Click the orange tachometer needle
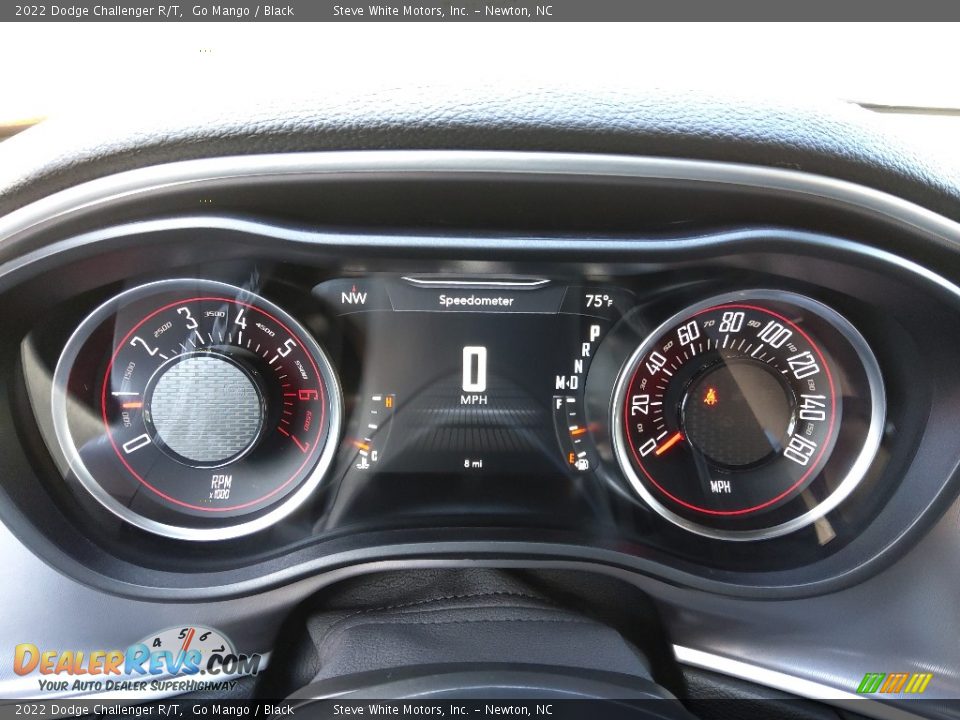Screen dimensions: 960x720 131,405
